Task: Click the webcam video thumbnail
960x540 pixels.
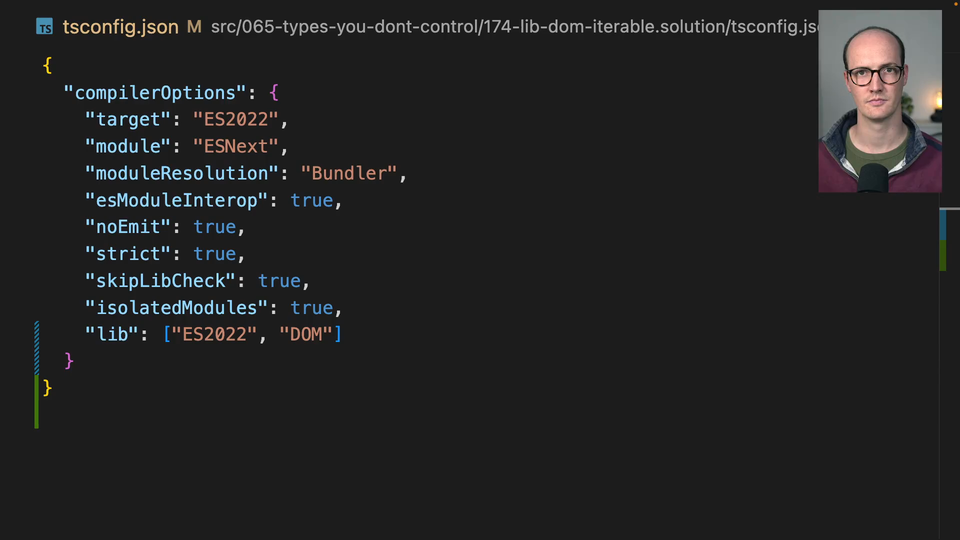Action: coord(879,101)
